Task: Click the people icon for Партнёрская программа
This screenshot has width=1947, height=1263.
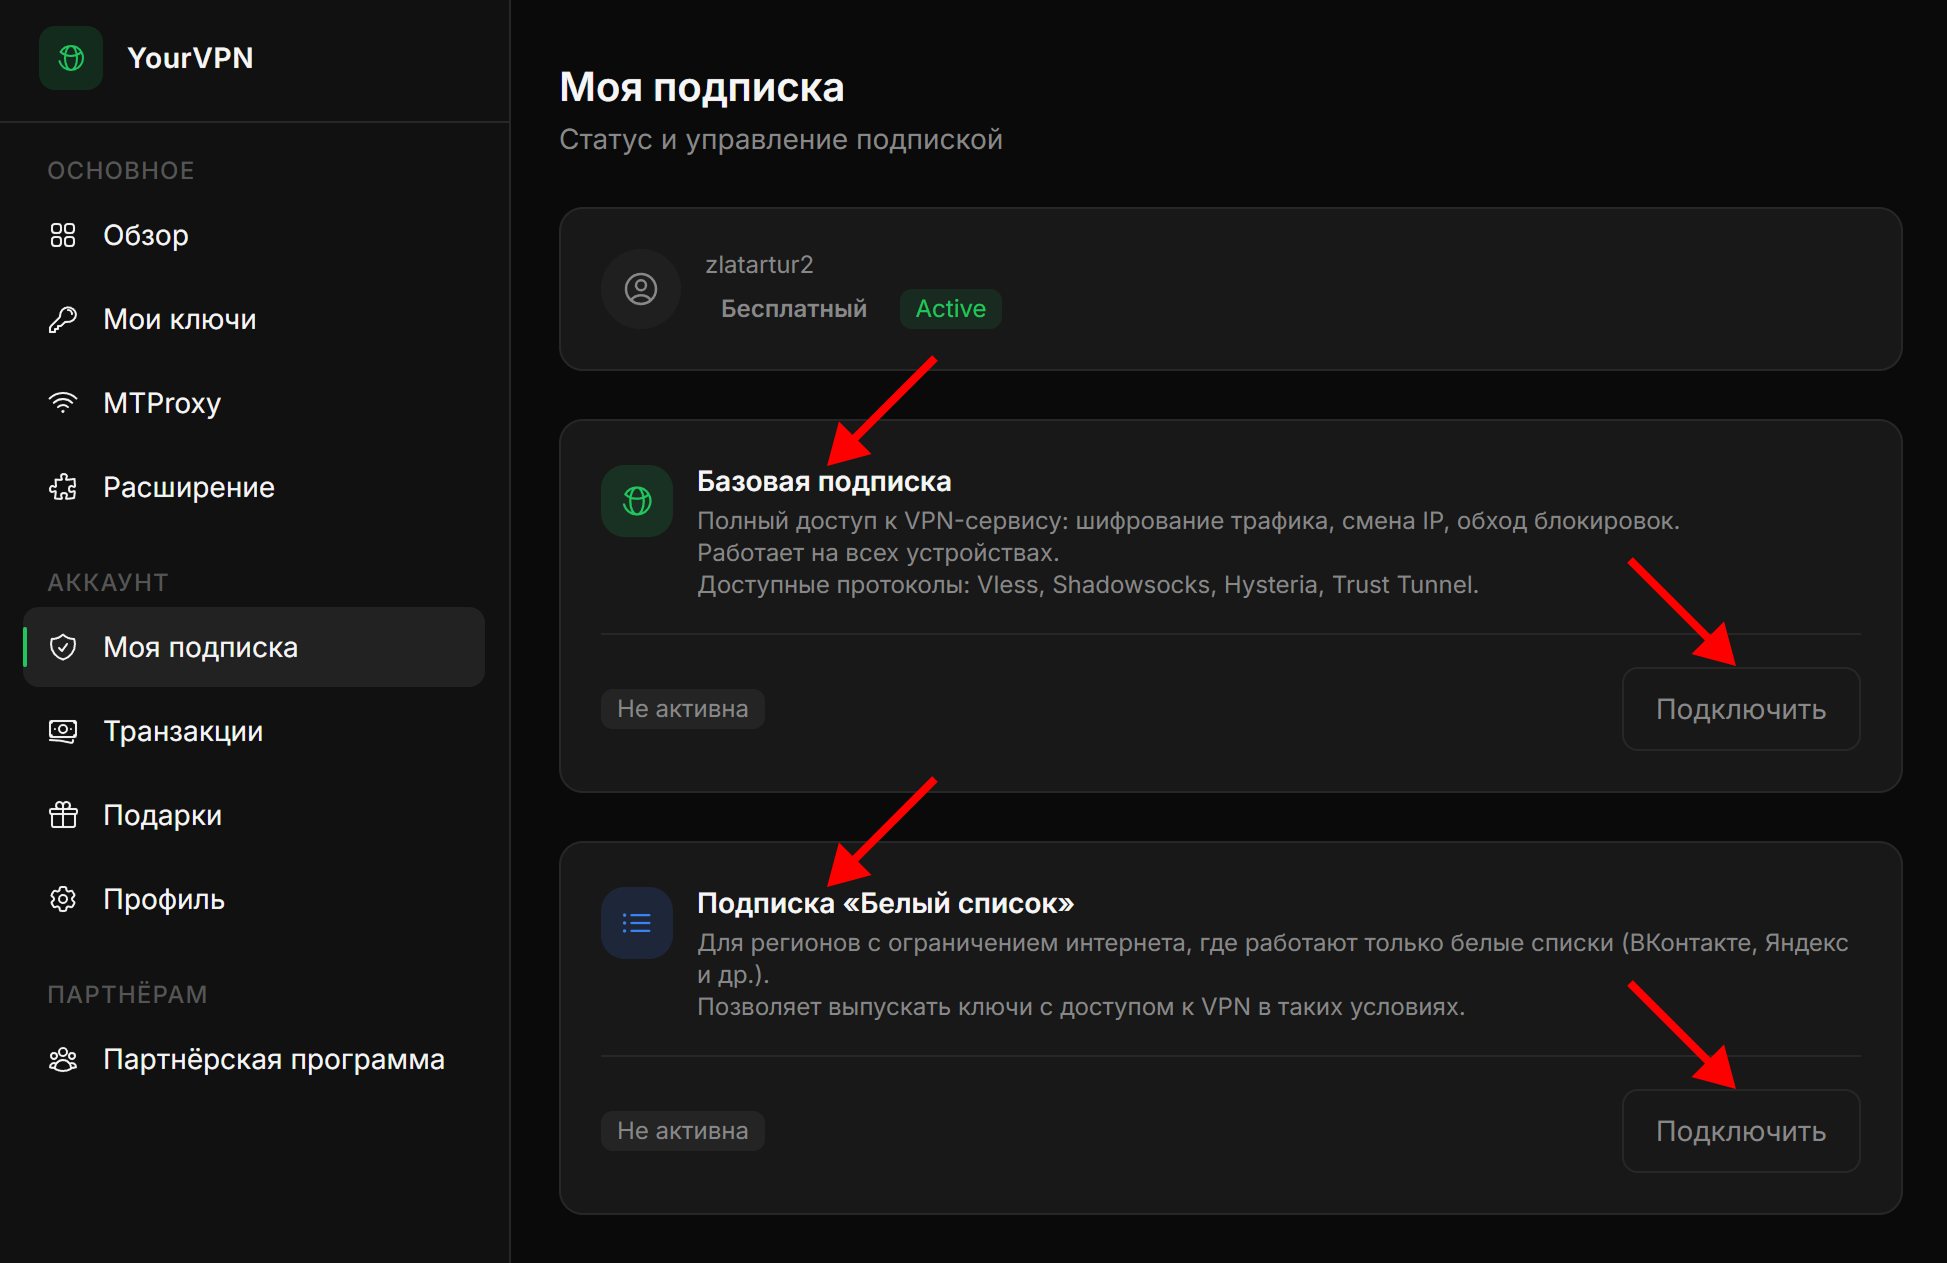Action: tap(63, 1059)
